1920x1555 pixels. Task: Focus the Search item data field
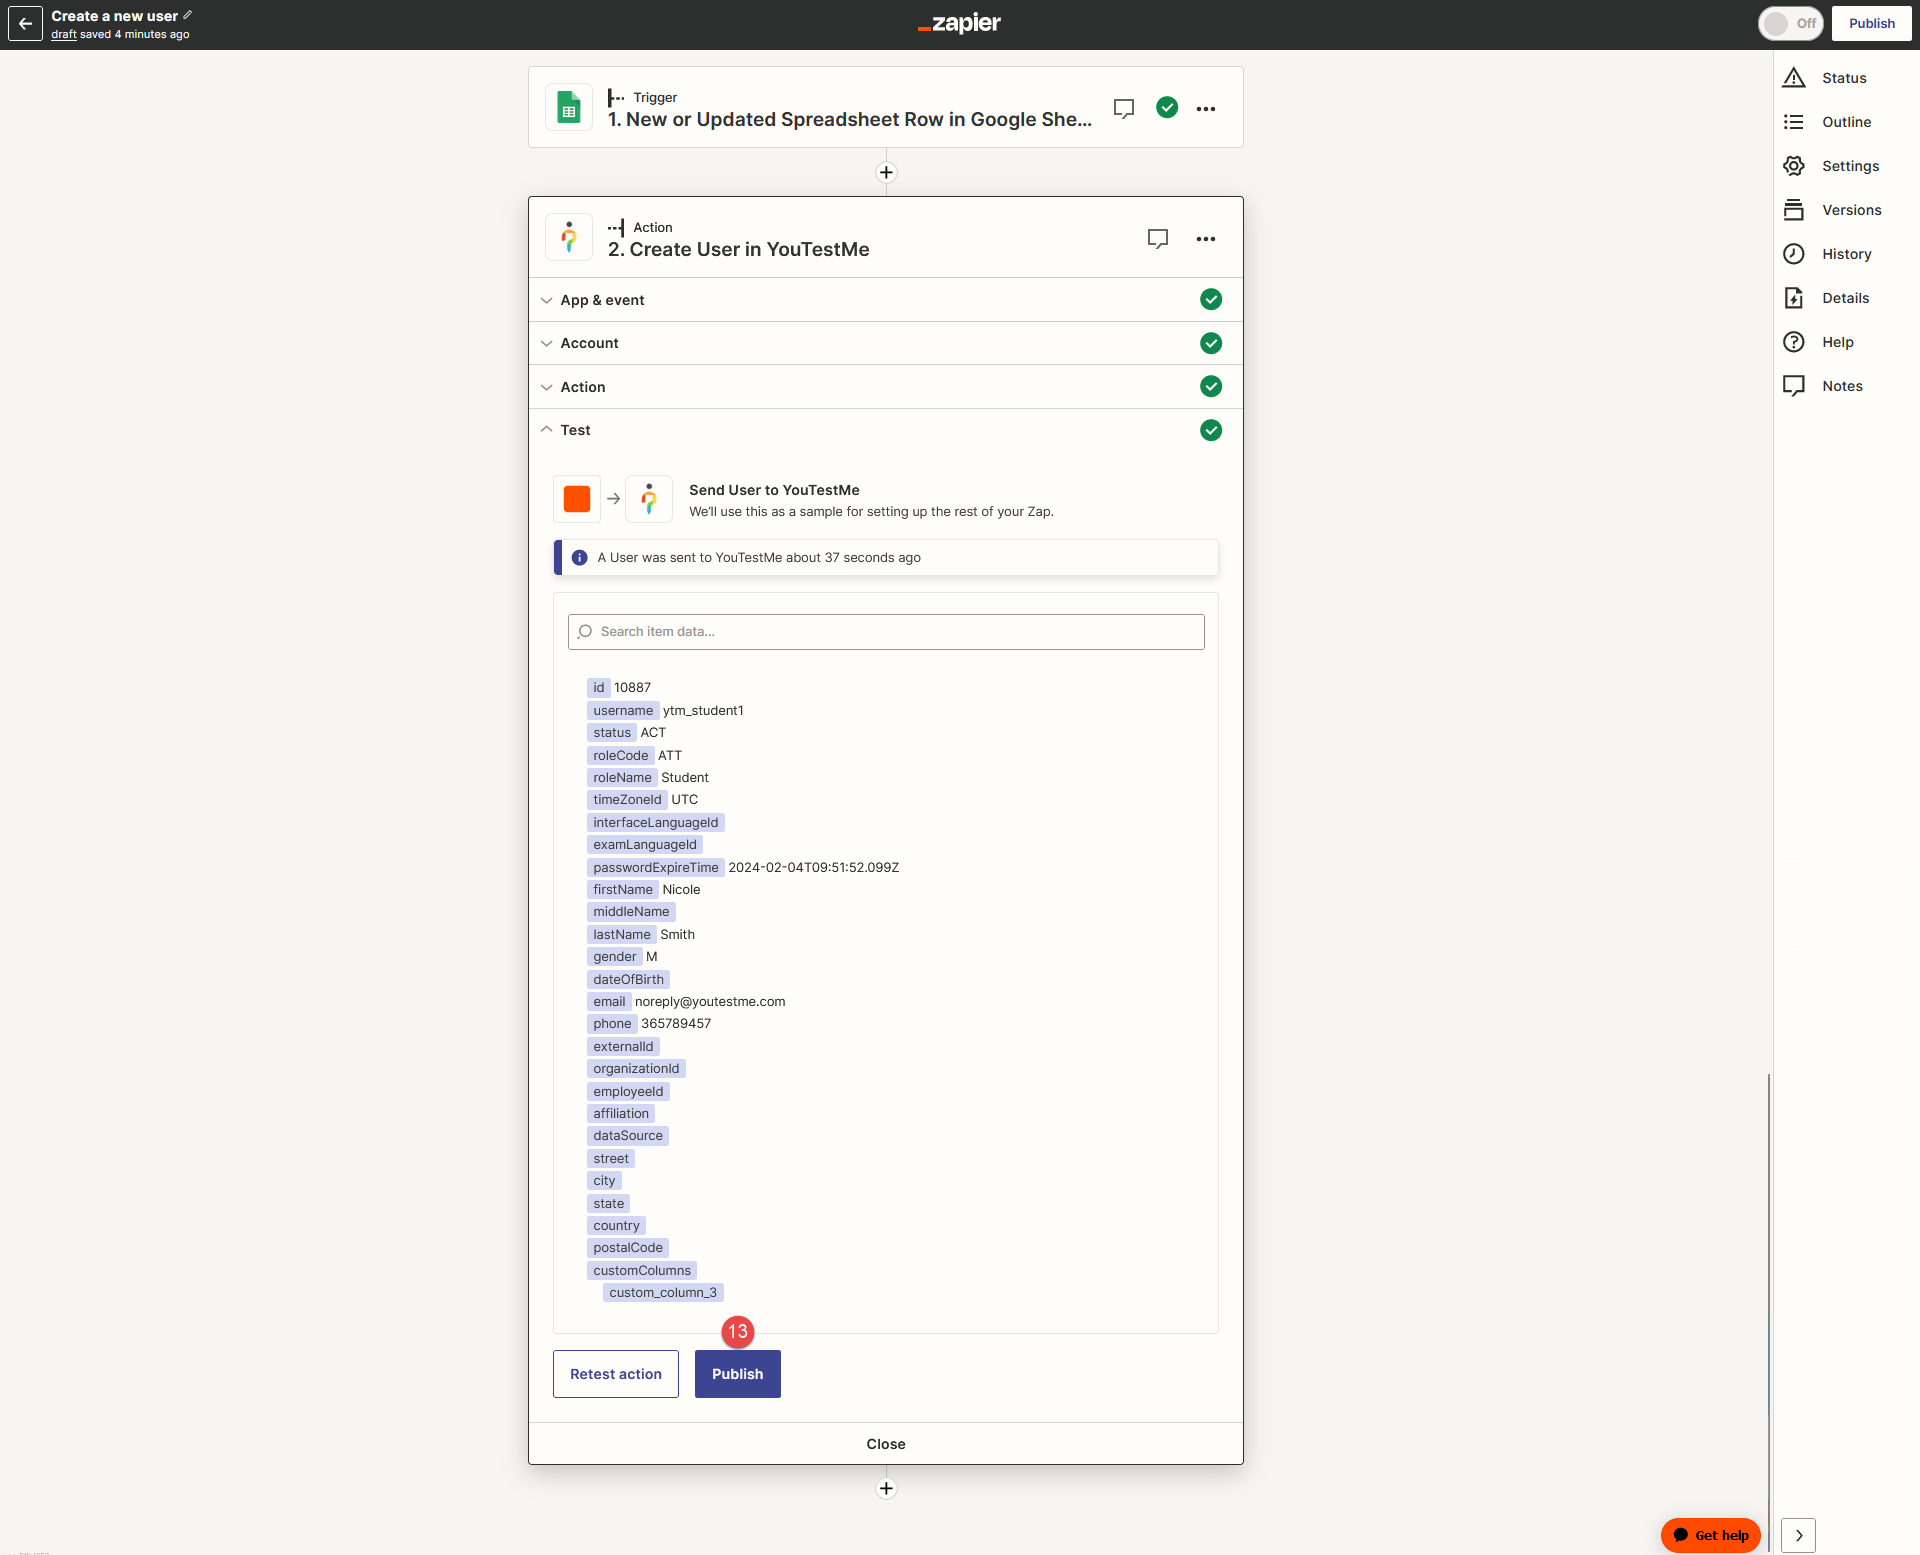pyautogui.click(x=886, y=632)
